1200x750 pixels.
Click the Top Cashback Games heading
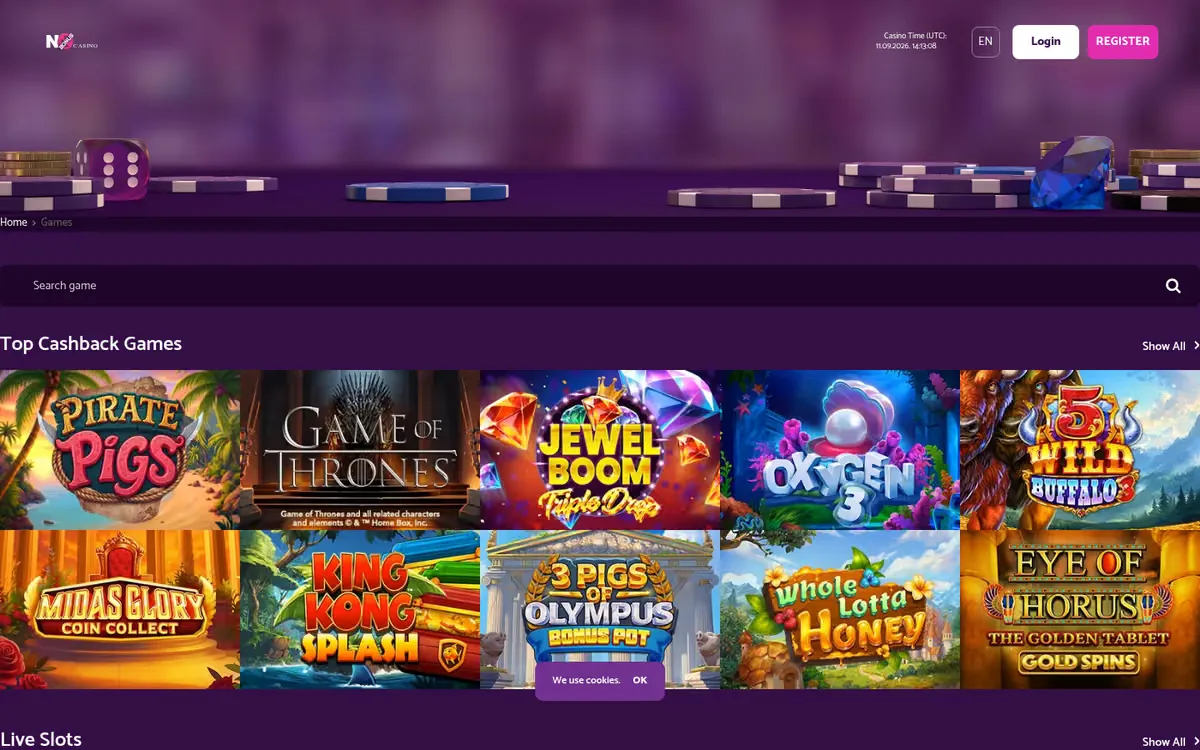coord(91,344)
